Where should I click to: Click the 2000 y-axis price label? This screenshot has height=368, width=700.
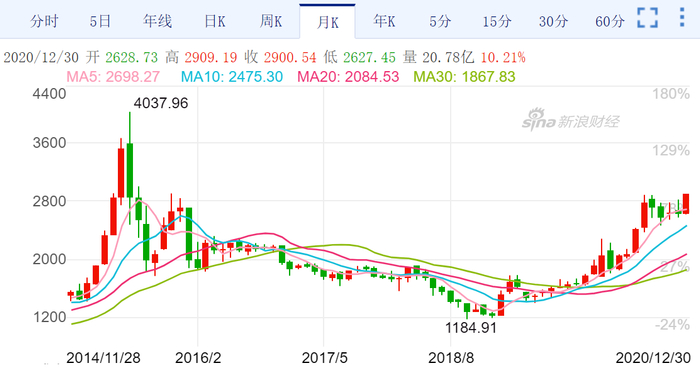[49, 259]
